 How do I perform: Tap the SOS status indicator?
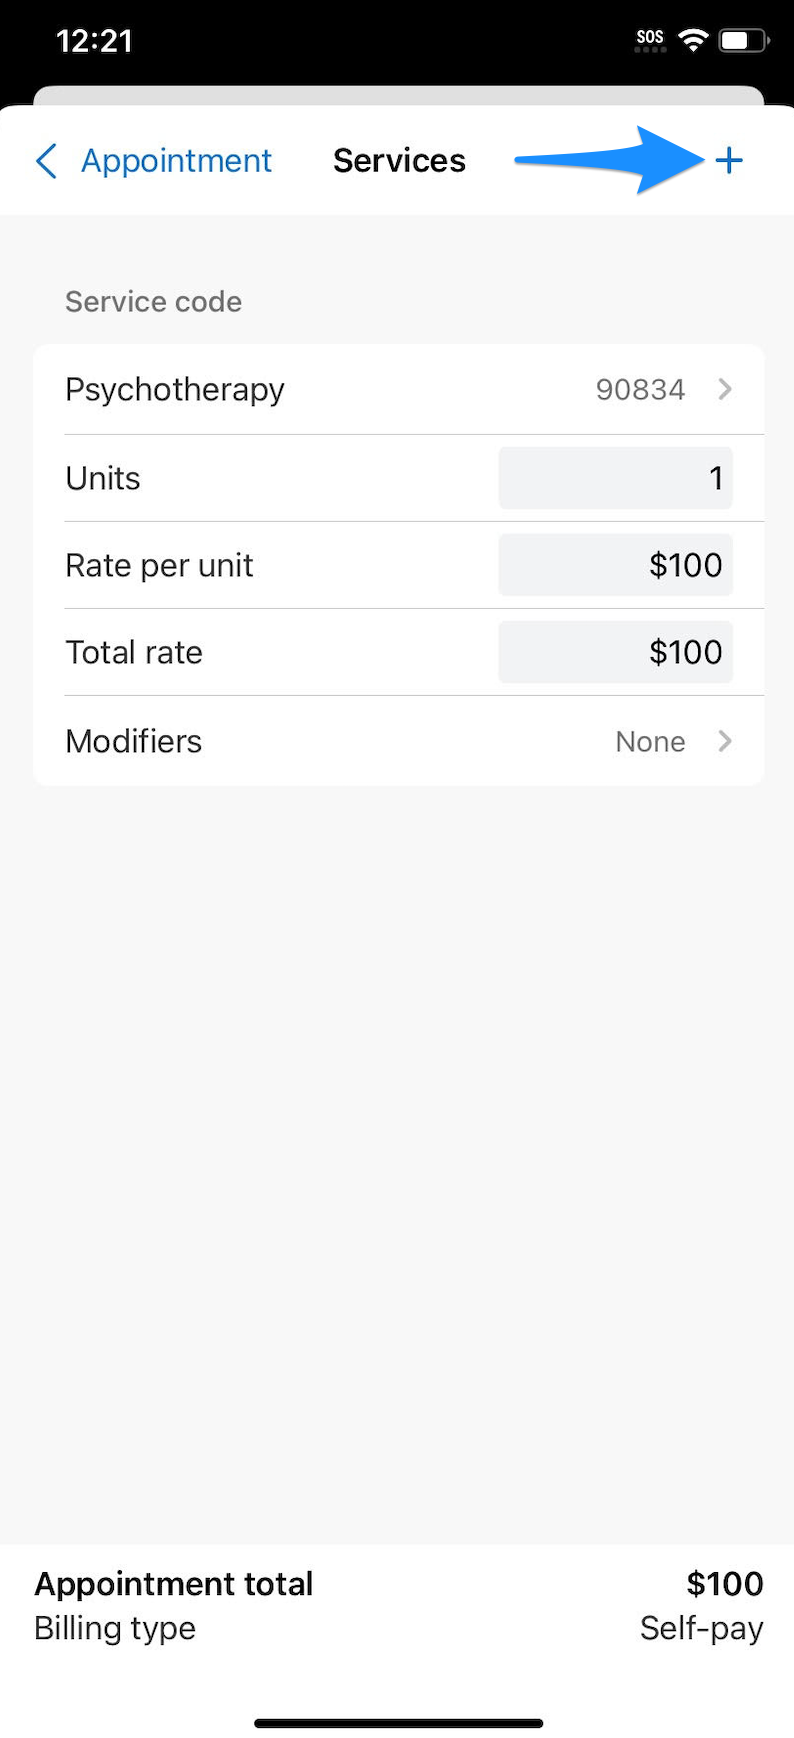650,40
